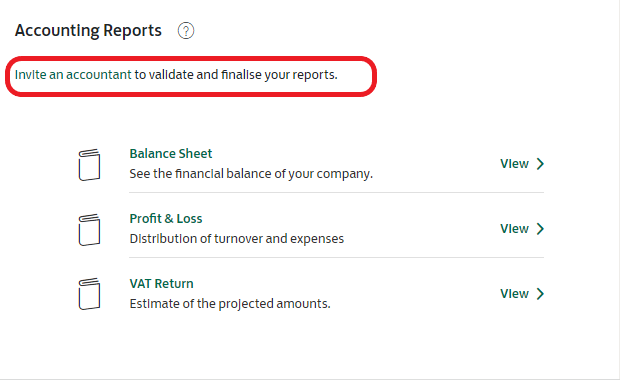Viewport: 620px width, 380px height.
Task: Open the Profit & Loss title link
Action: (x=166, y=219)
